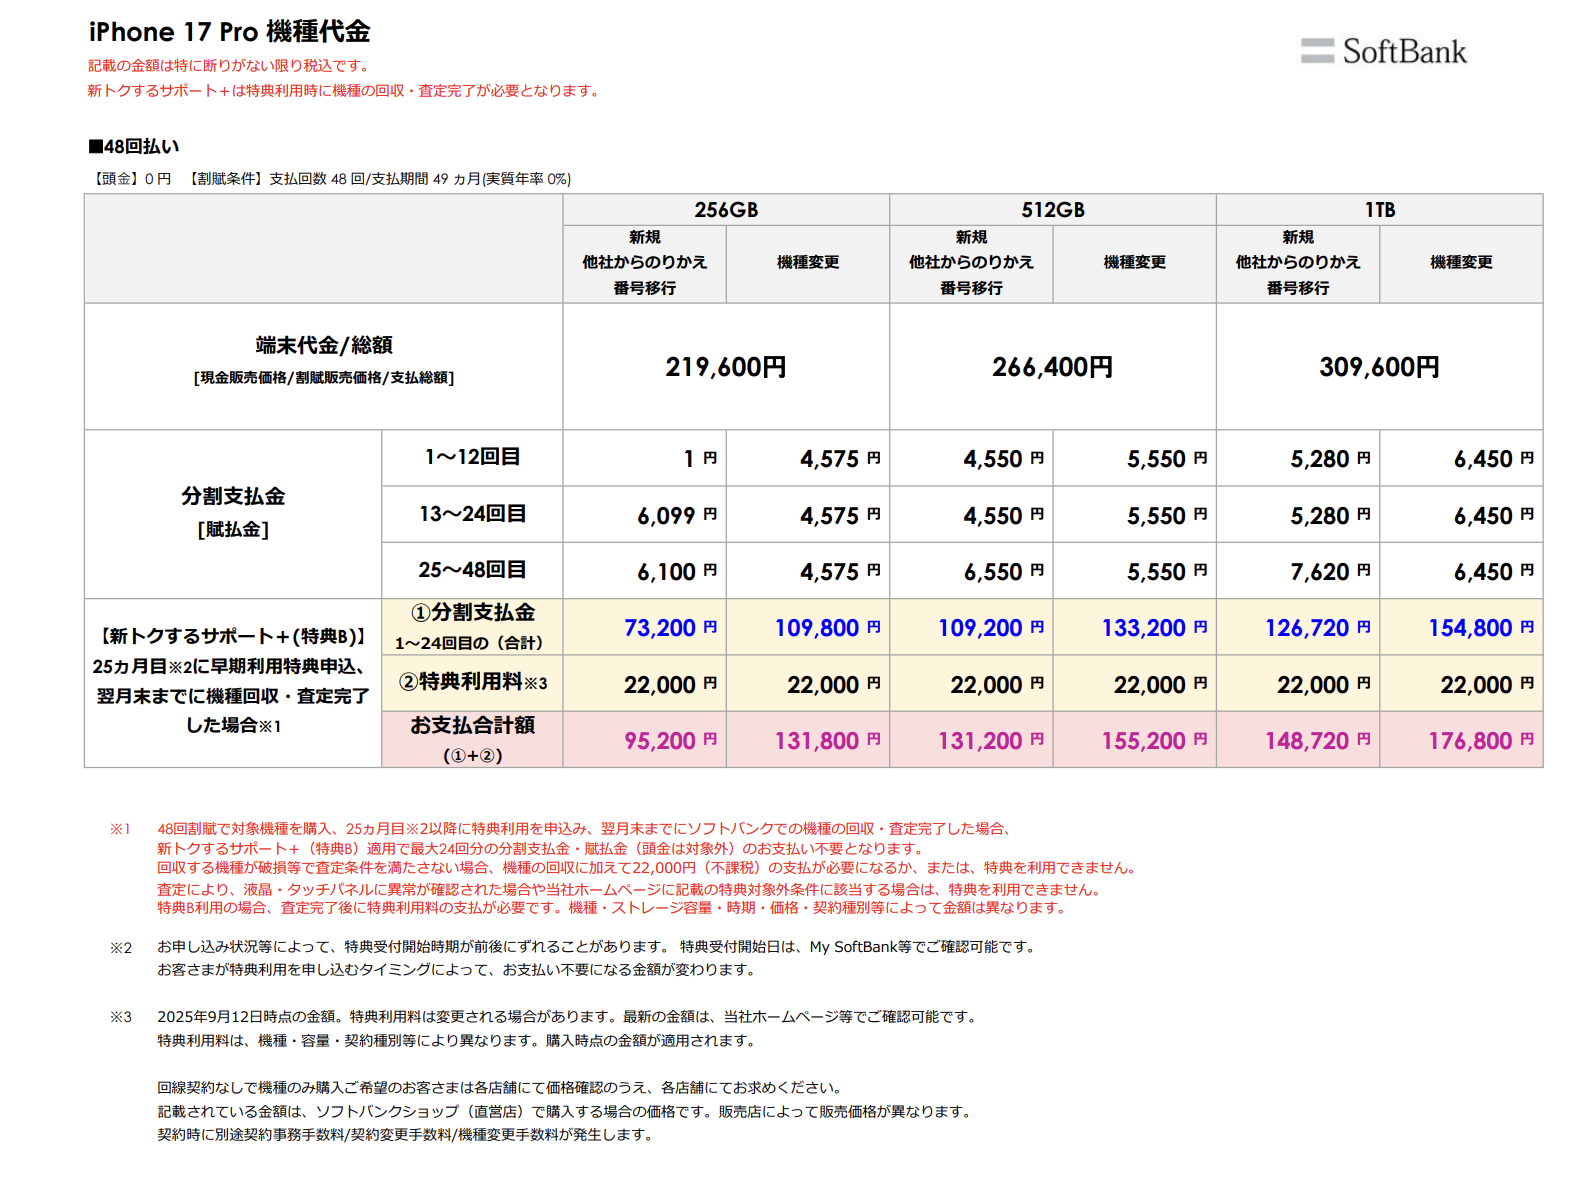The width and height of the screenshot is (1585, 1197).
Task: Select the 回線契約なしで機種のみ購入 footnote line
Action: (x=501, y=1088)
